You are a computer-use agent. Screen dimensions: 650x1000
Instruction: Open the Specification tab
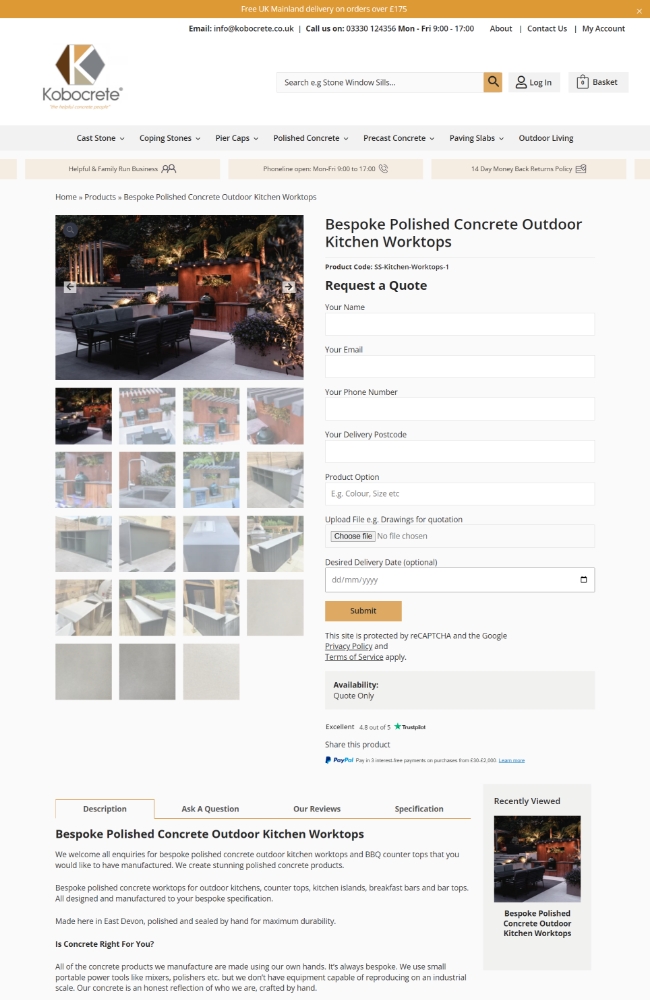click(418, 809)
